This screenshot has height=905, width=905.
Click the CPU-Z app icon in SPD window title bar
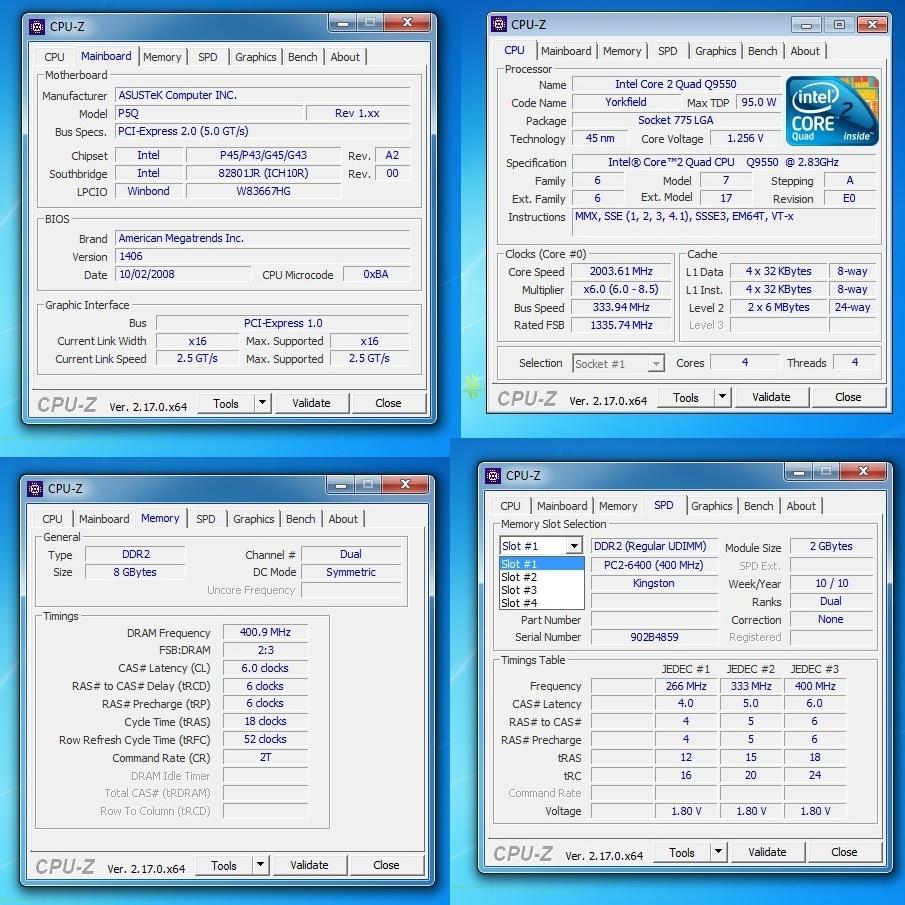pyautogui.click(x=493, y=476)
